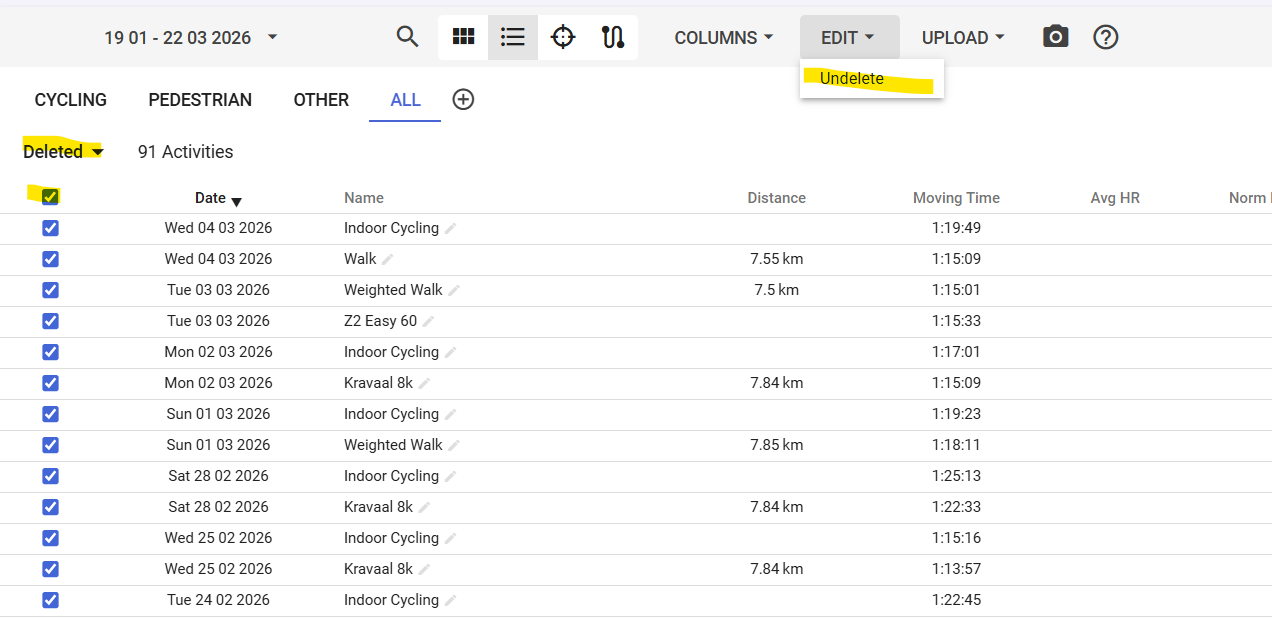The width and height of the screenshot is (1272, 618).
Task: Select the list view icon
Action: click(x=513, y=37)
